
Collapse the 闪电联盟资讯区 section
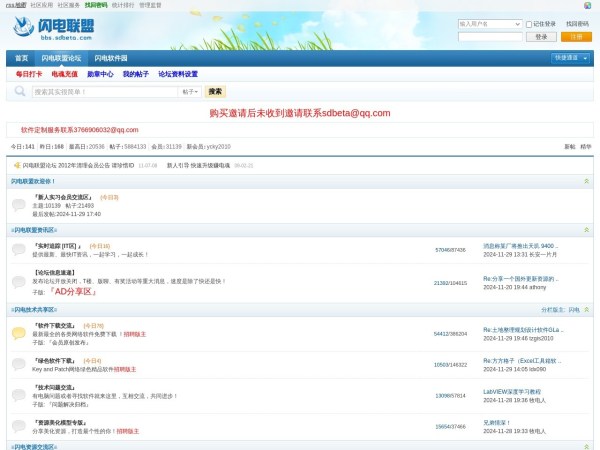[x=586, y=230]
